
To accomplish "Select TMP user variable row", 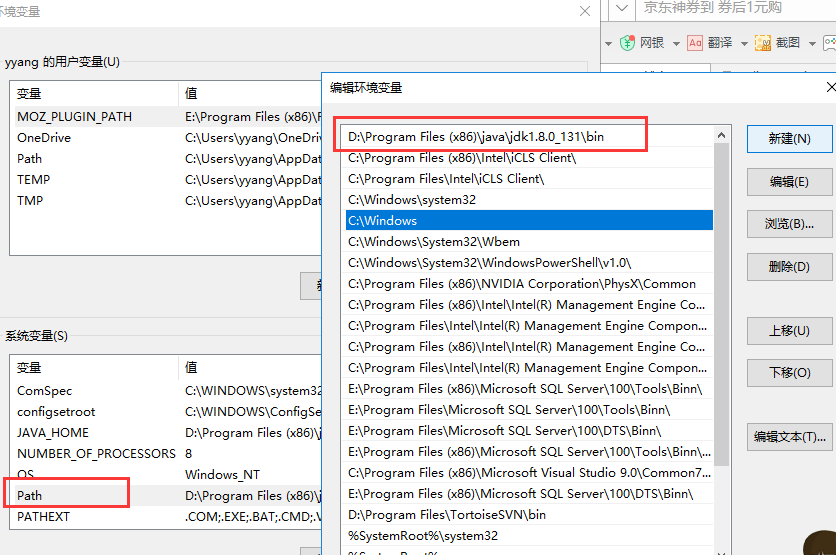I will 167,200.
